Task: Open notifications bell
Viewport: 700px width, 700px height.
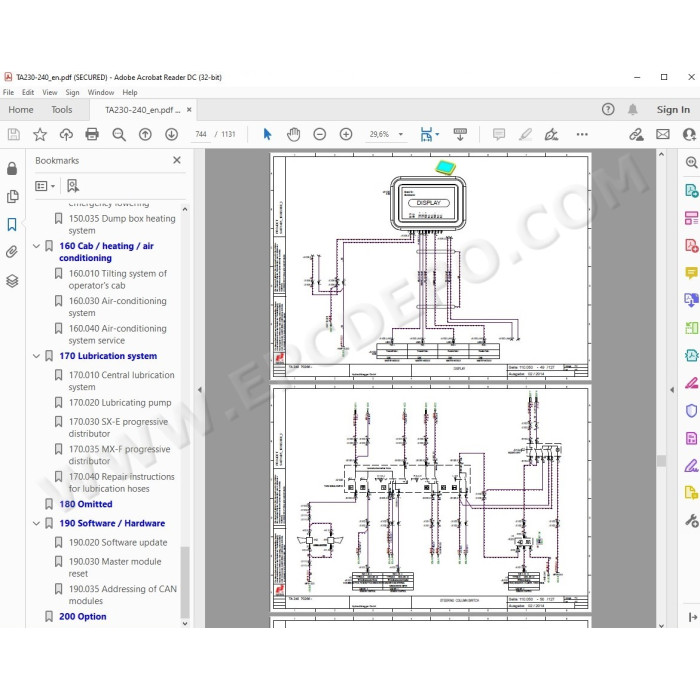Action: tap(633, 109)
